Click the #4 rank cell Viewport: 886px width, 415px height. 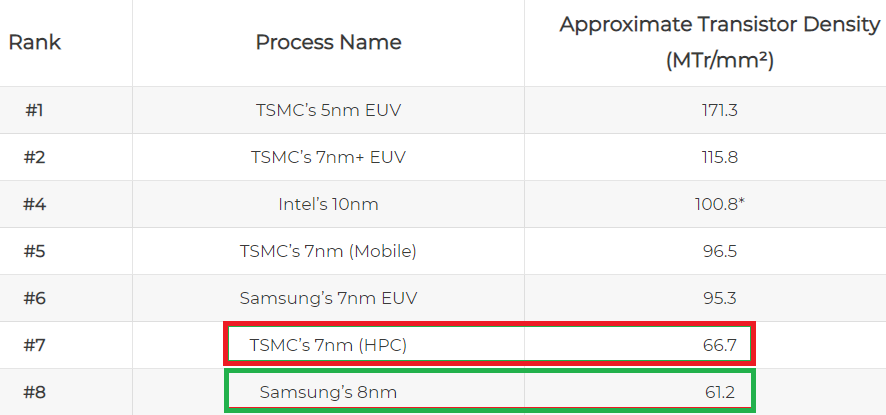(x=34, y=204)
